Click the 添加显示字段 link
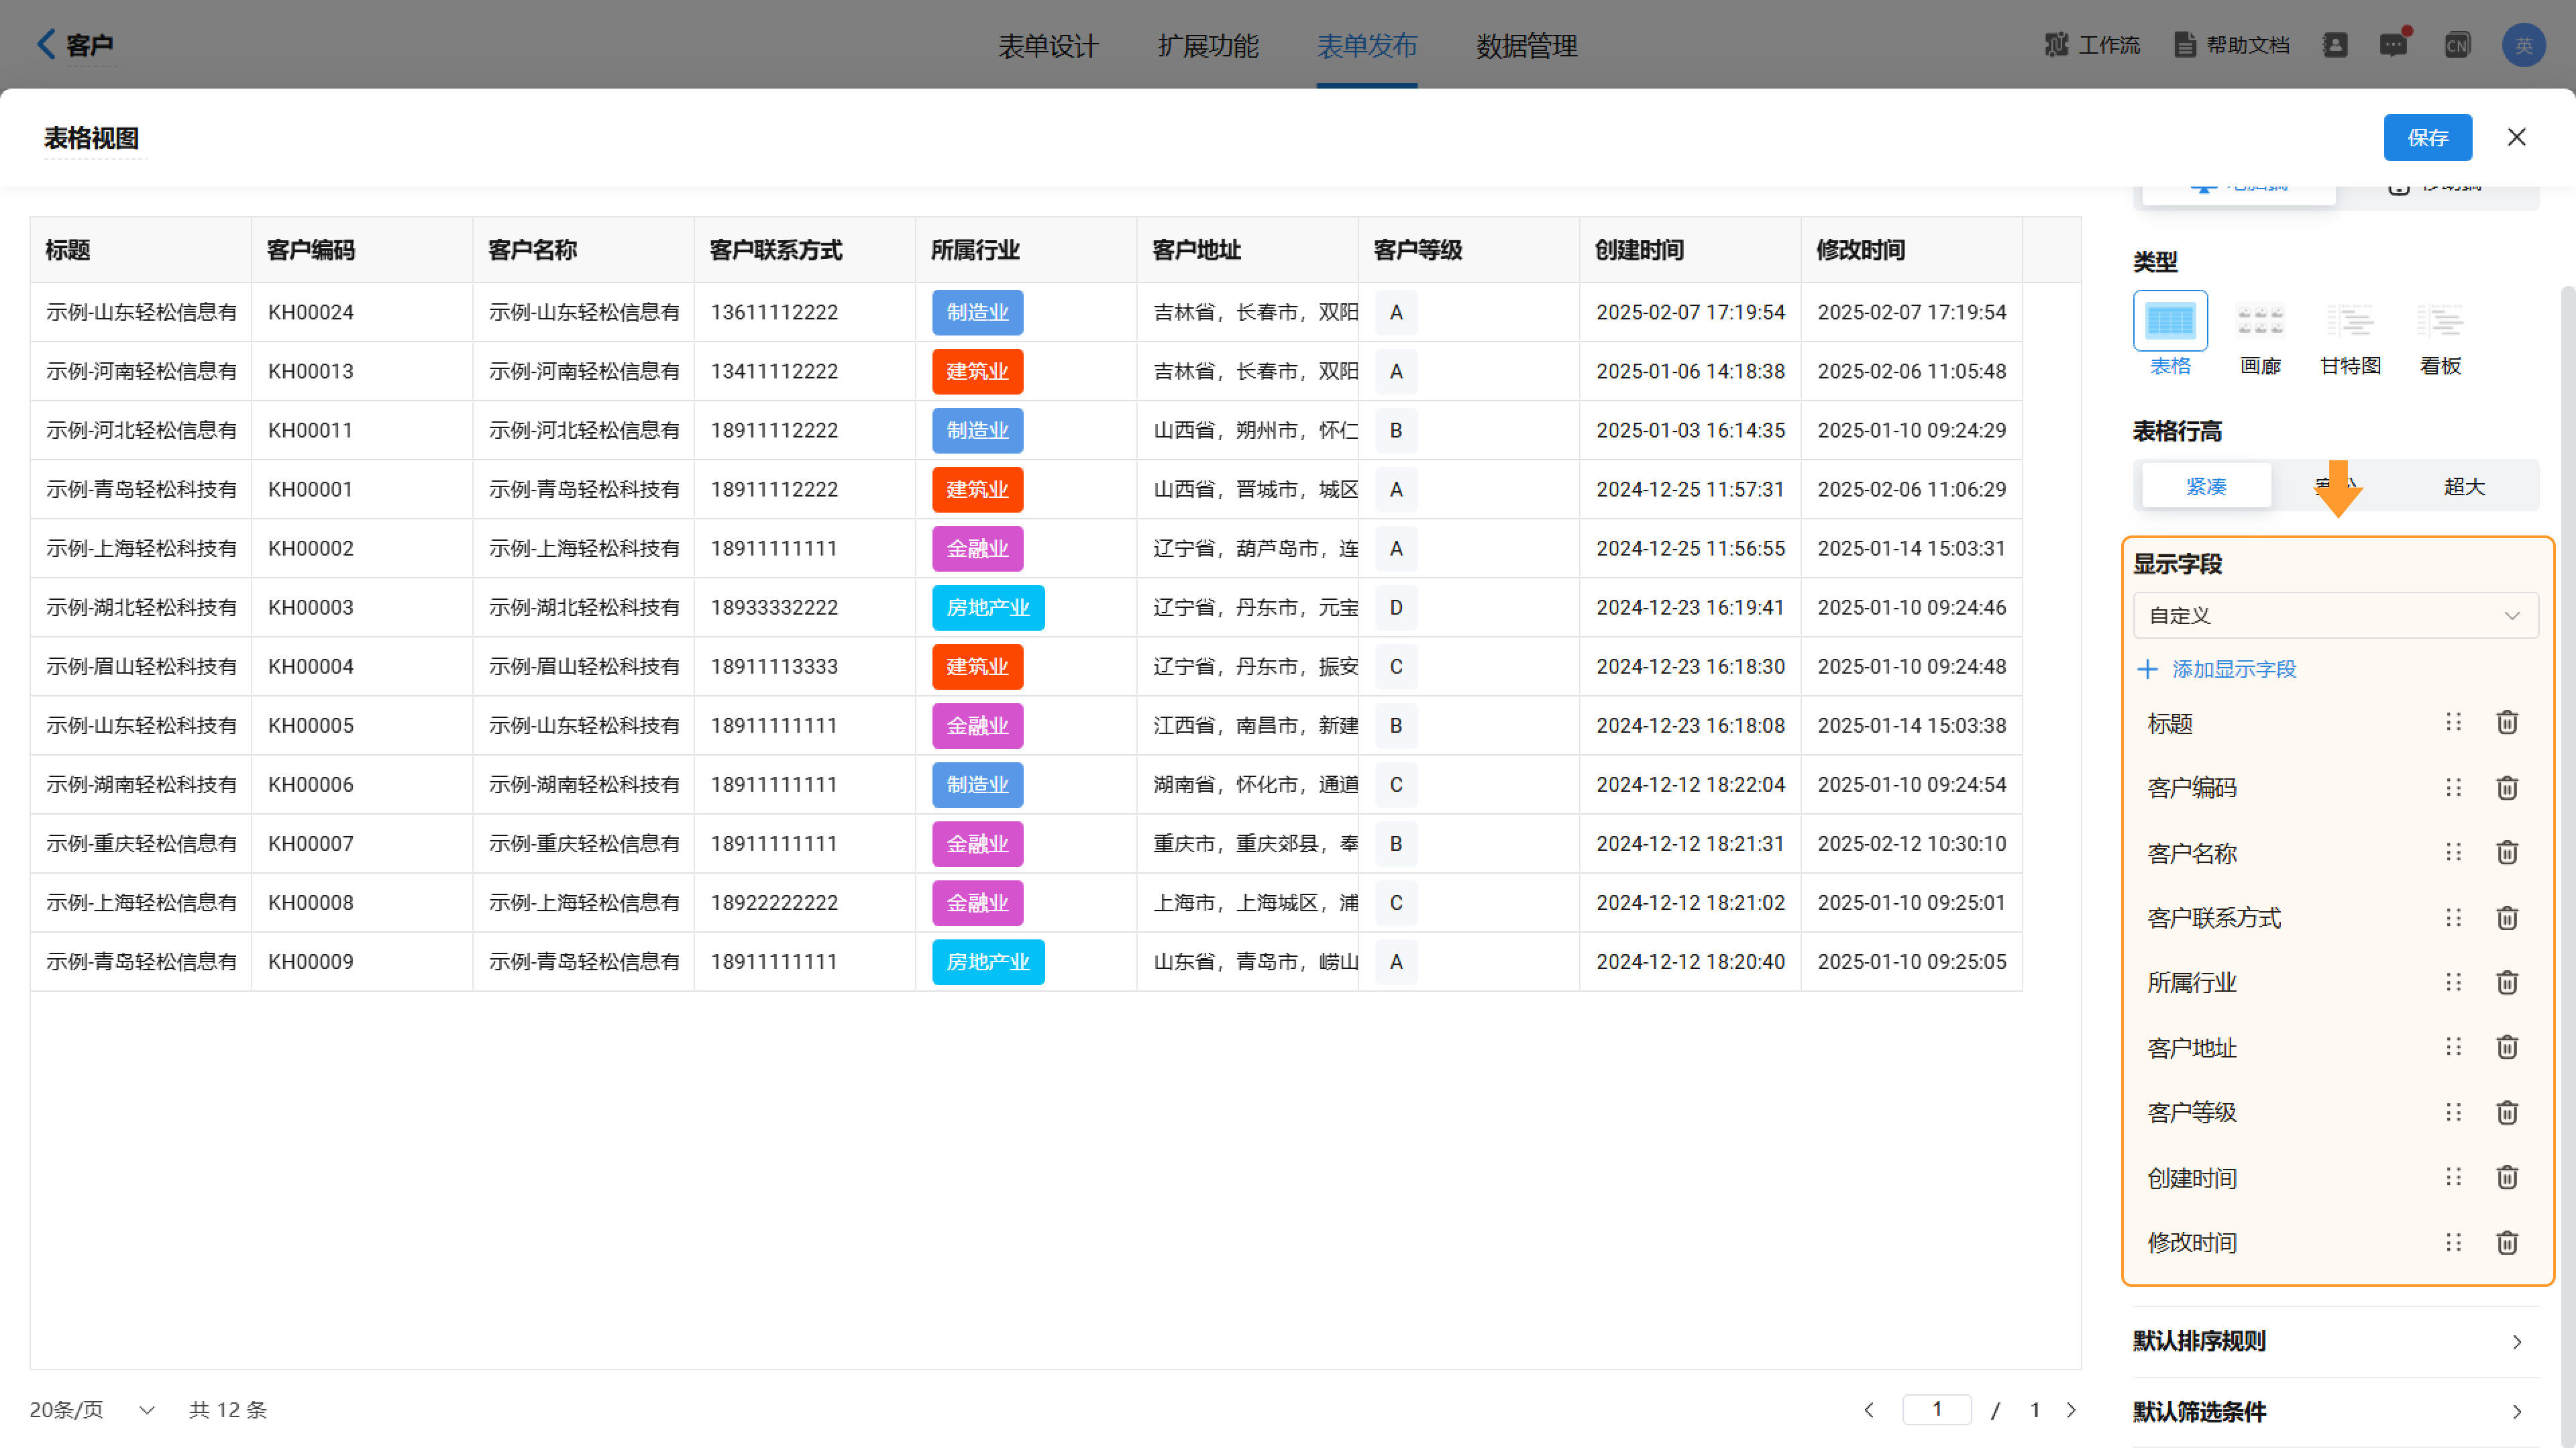 pyautogui.click(x=2217, y=669)
